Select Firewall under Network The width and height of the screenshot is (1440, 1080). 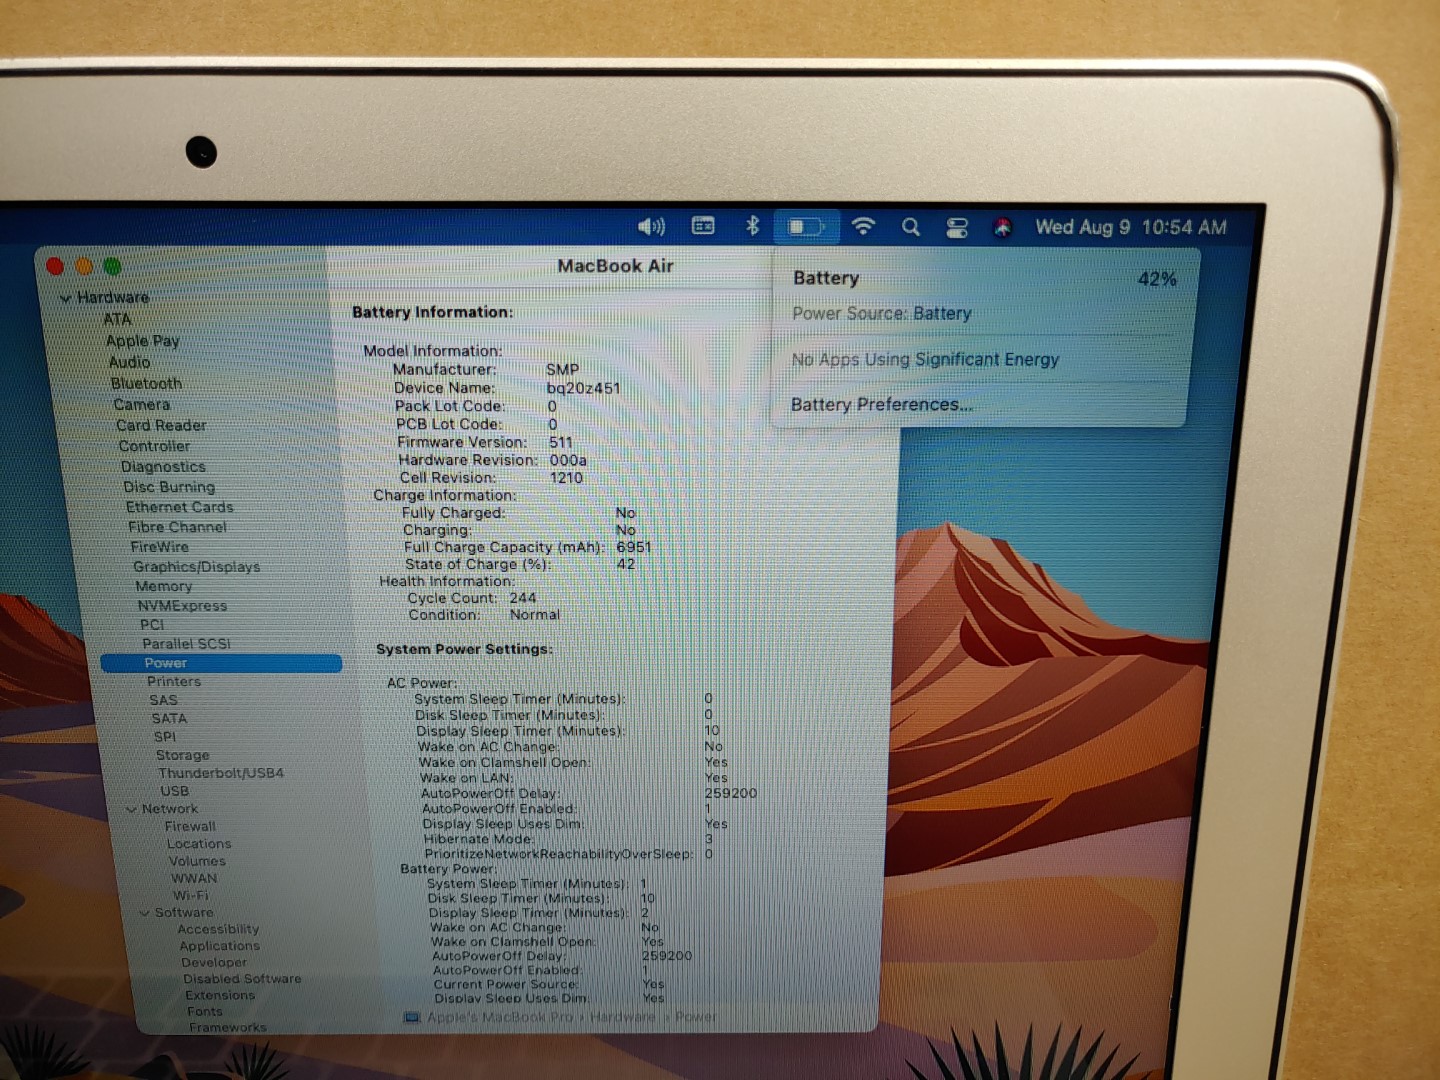point(190,827)
